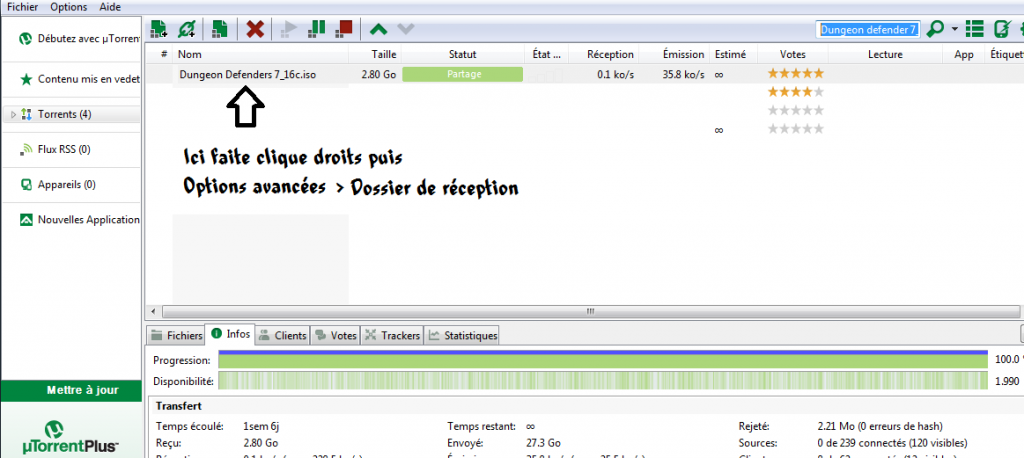1024x458 pixels.
Task: Click the µTorrent icon beside Débutez avec µTorrent
Action: [26, 39]
